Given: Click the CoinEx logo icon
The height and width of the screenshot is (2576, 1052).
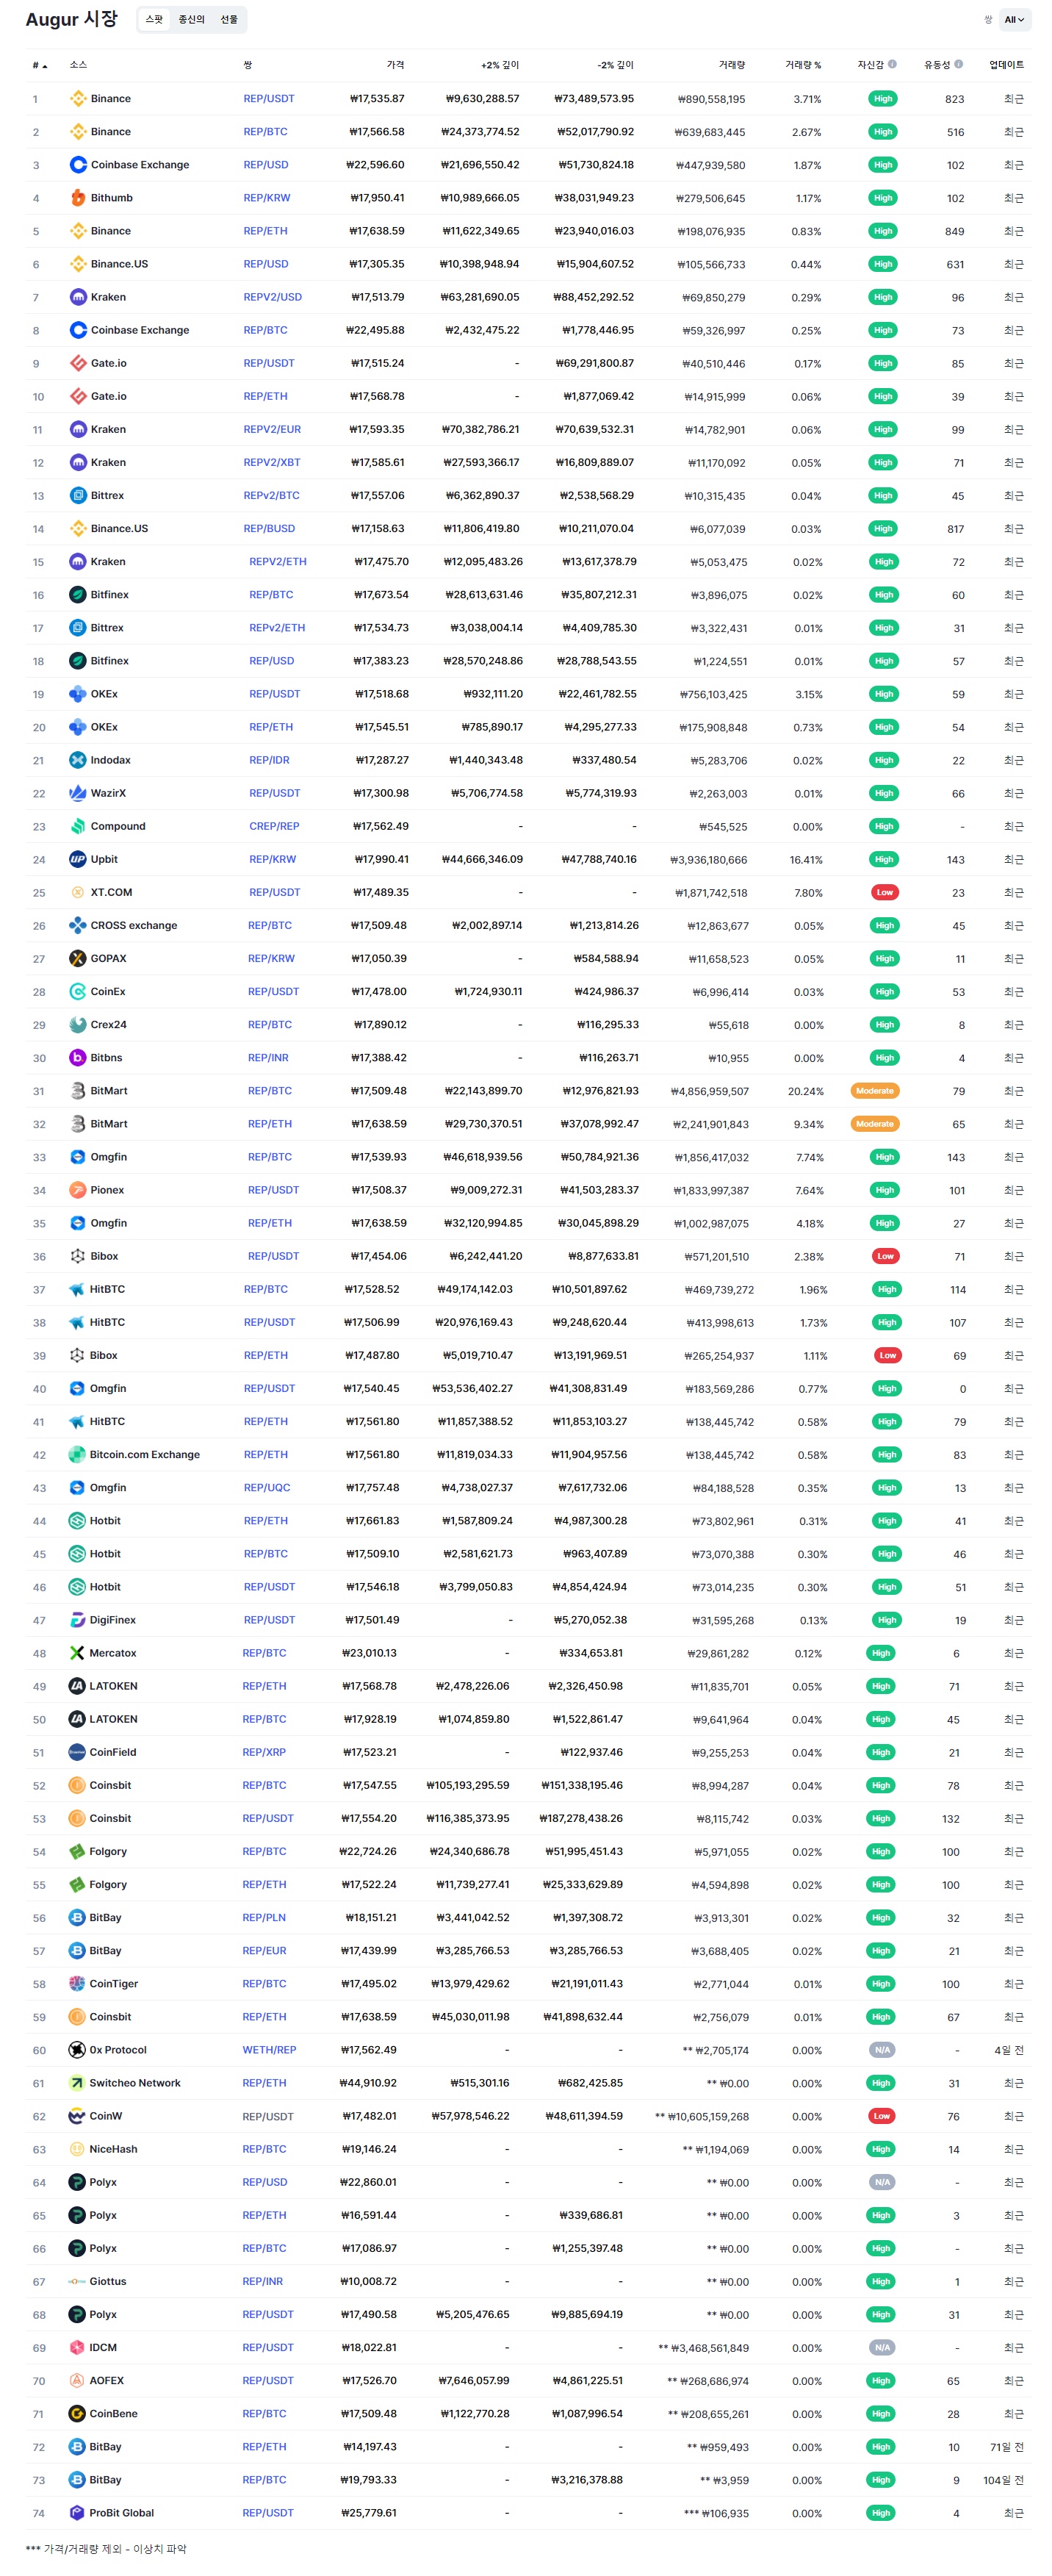Looking at the screenshot, I should click(x=78, y=991).
